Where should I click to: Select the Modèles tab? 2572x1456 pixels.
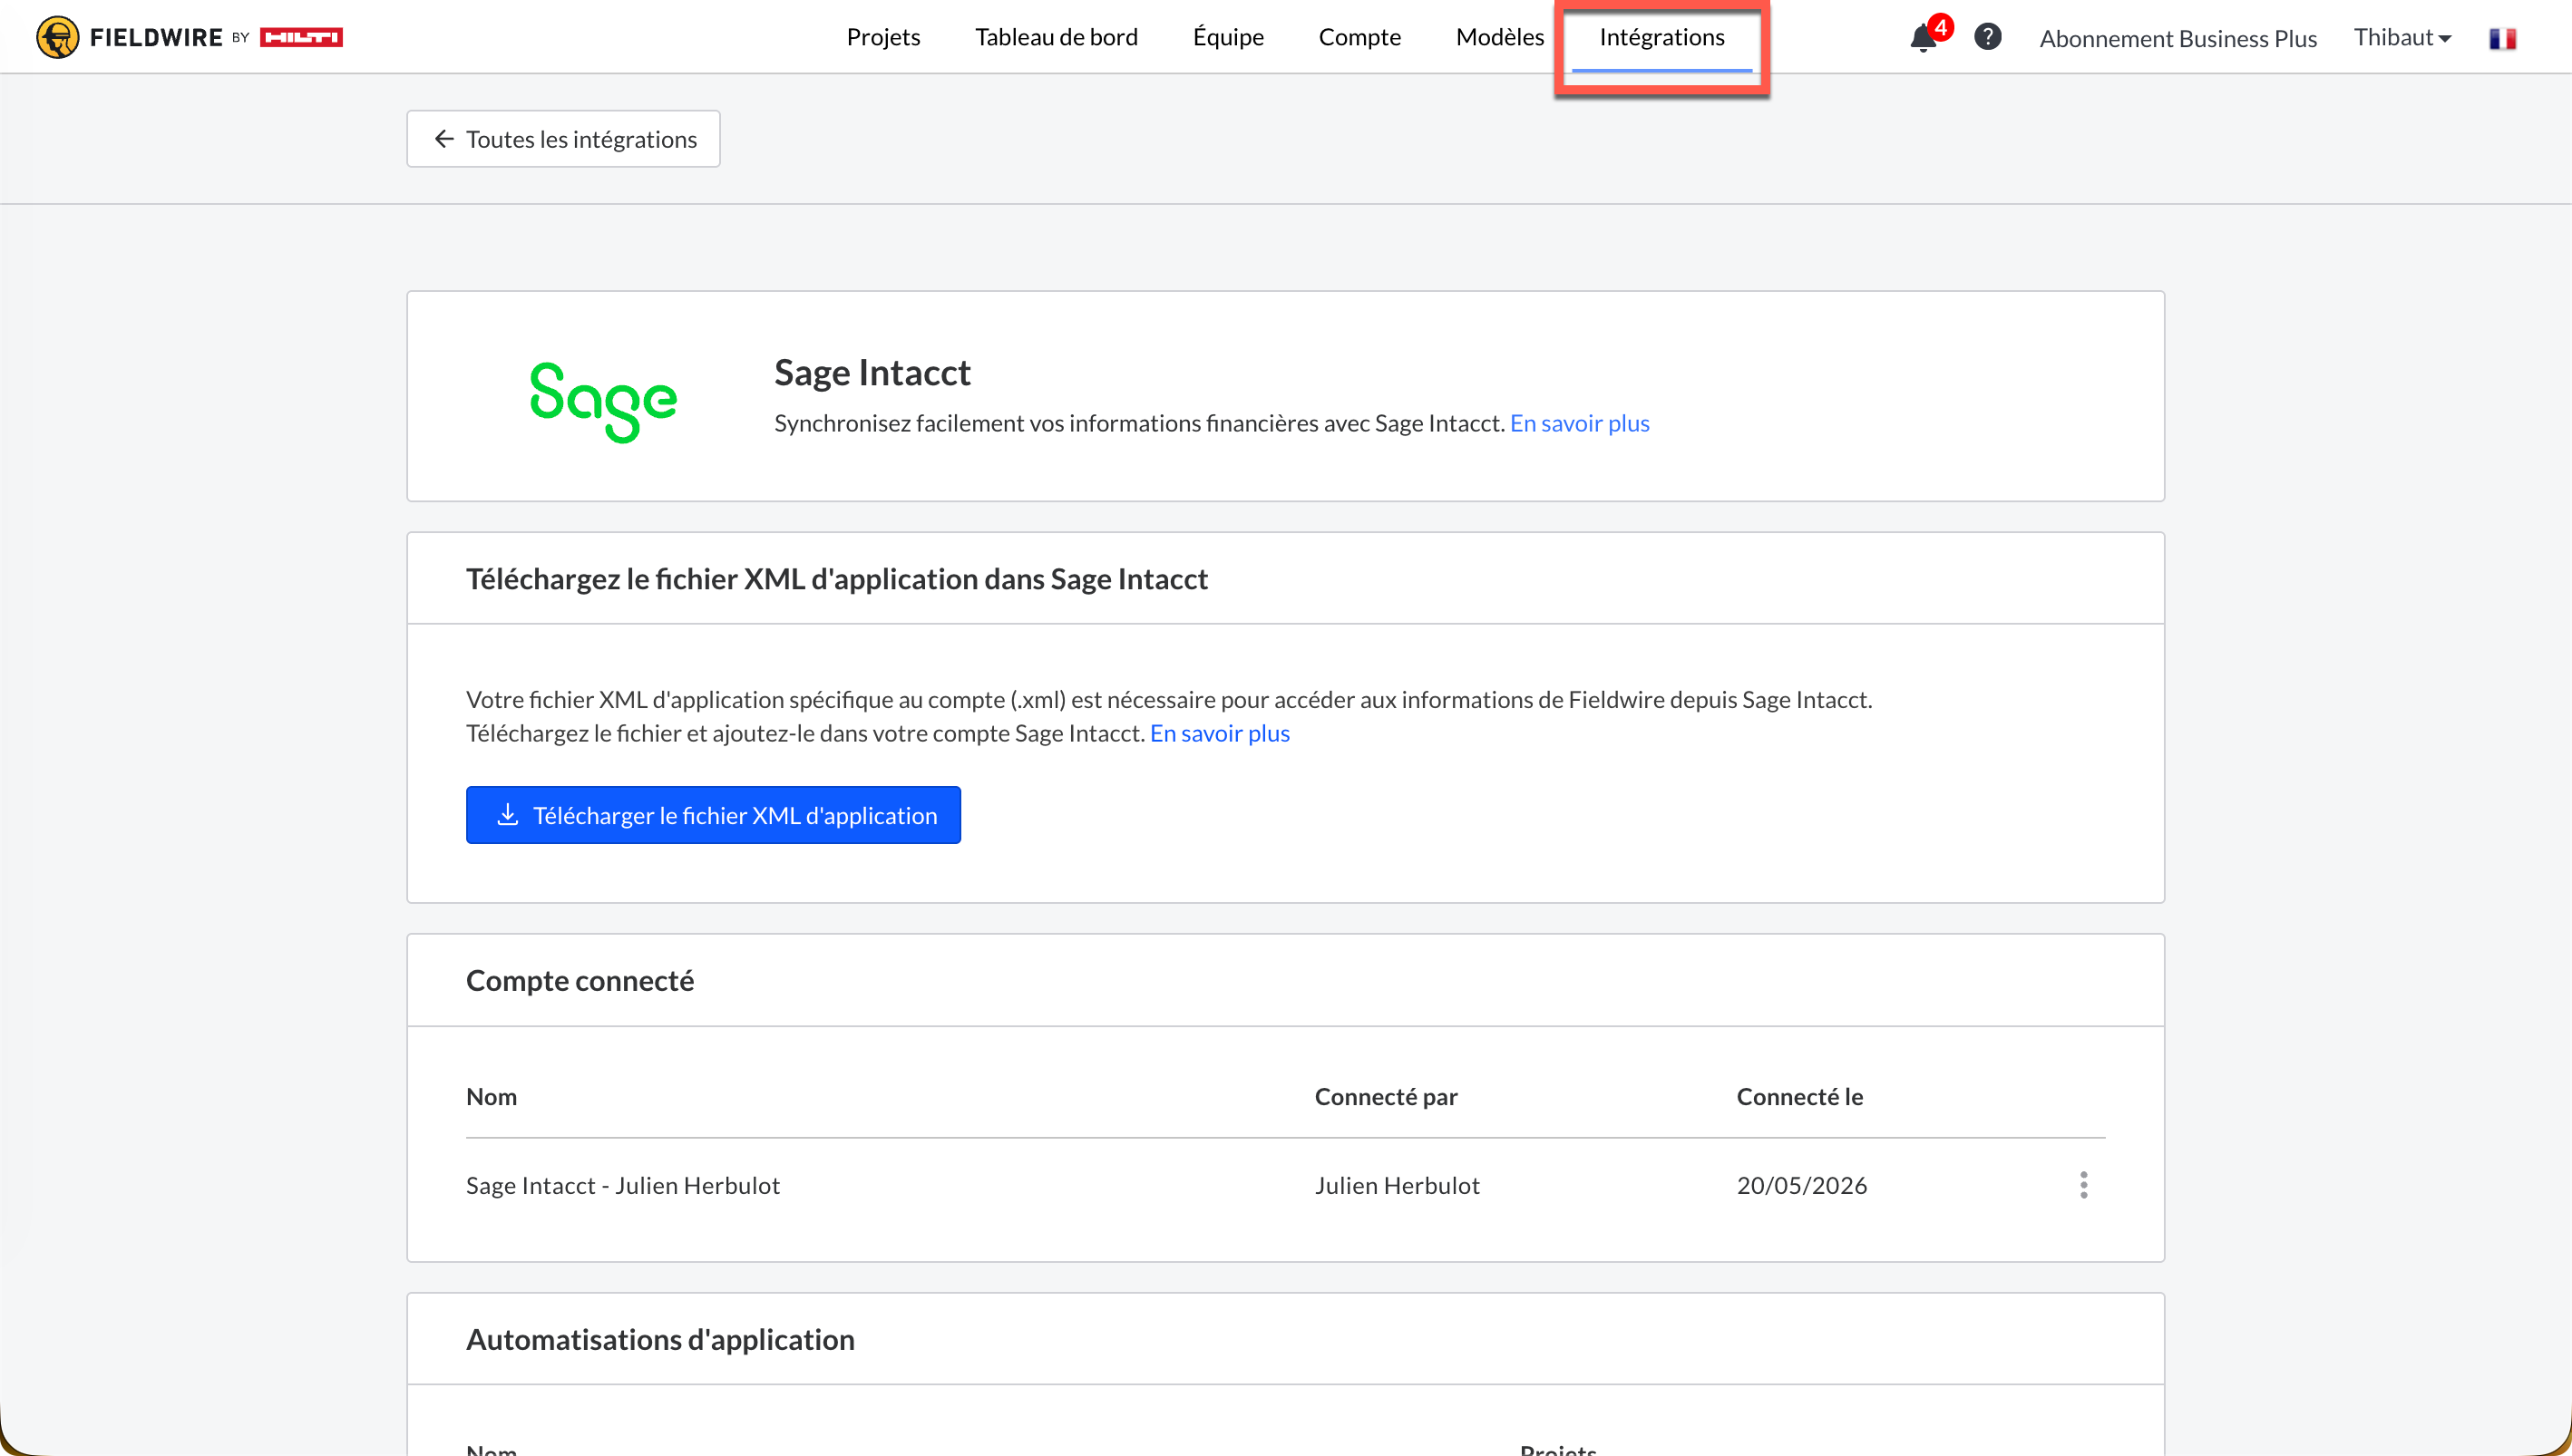[1499, 37]
